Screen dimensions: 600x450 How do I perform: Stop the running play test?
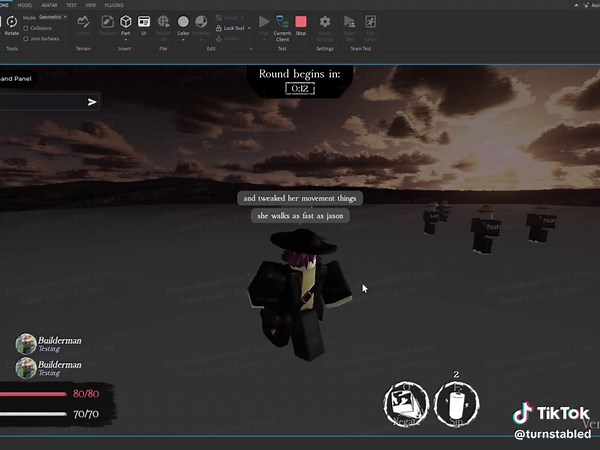tap(301, 24)
